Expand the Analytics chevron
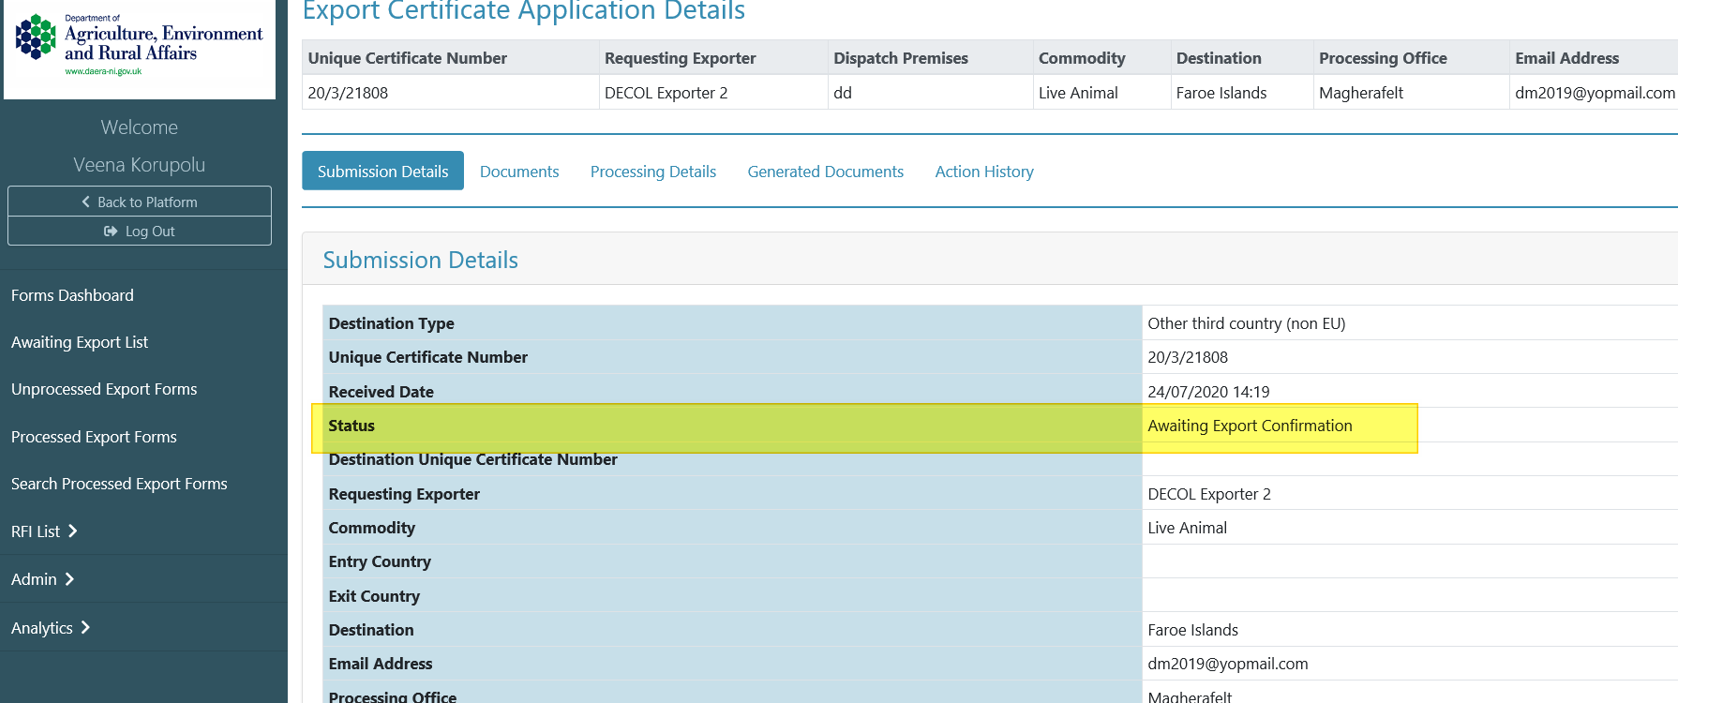Image resolution: width=1711 pixels, height=712 pixels. (85, 627)
